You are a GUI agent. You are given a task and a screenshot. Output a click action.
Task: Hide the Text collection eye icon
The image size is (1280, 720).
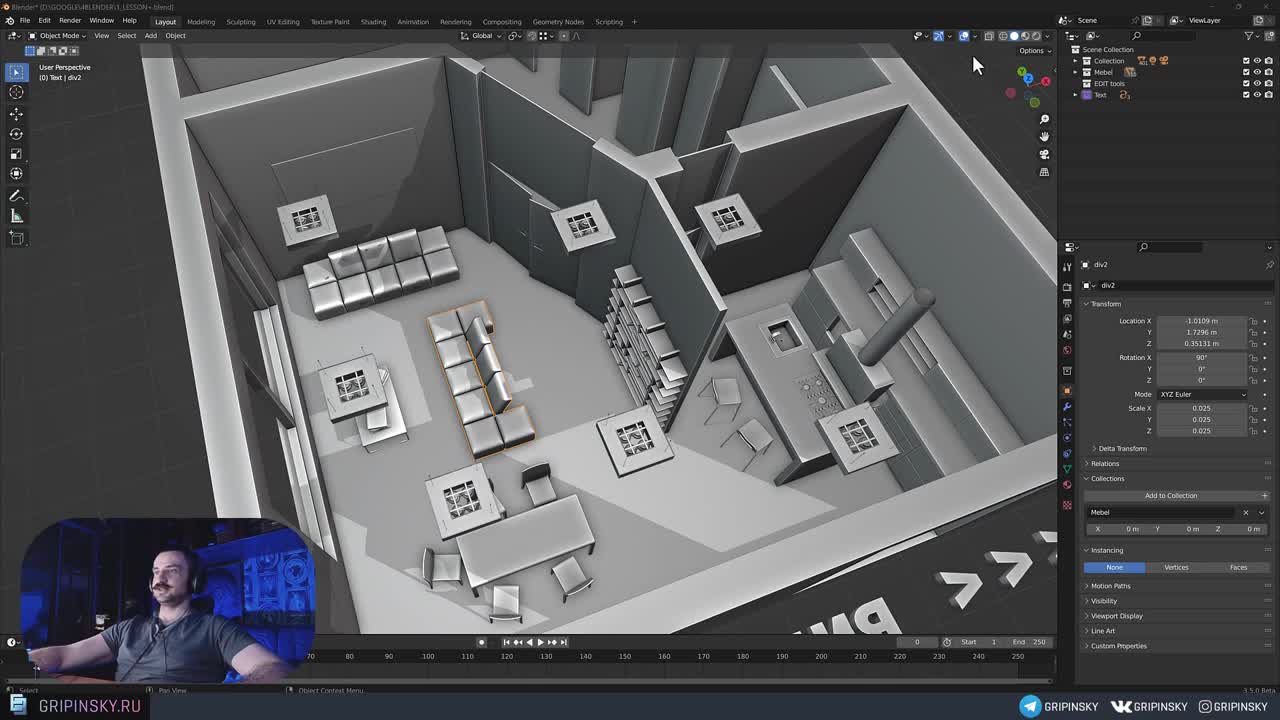(1257, 94)
